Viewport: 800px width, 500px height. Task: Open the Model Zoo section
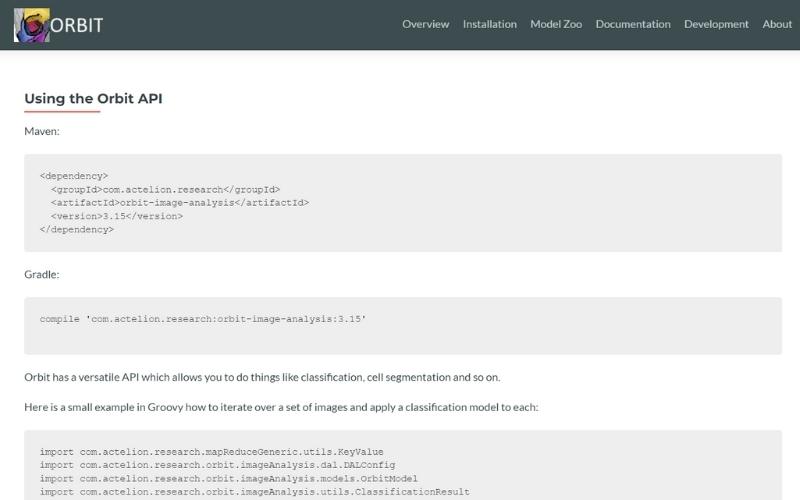click(556, 24)
